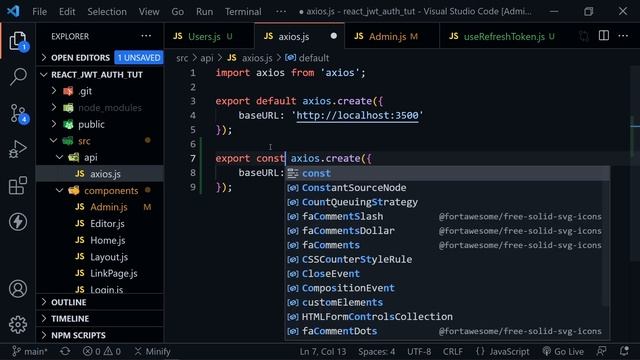
Task: Click Minify in the status bar
Action: pos(152,351)
